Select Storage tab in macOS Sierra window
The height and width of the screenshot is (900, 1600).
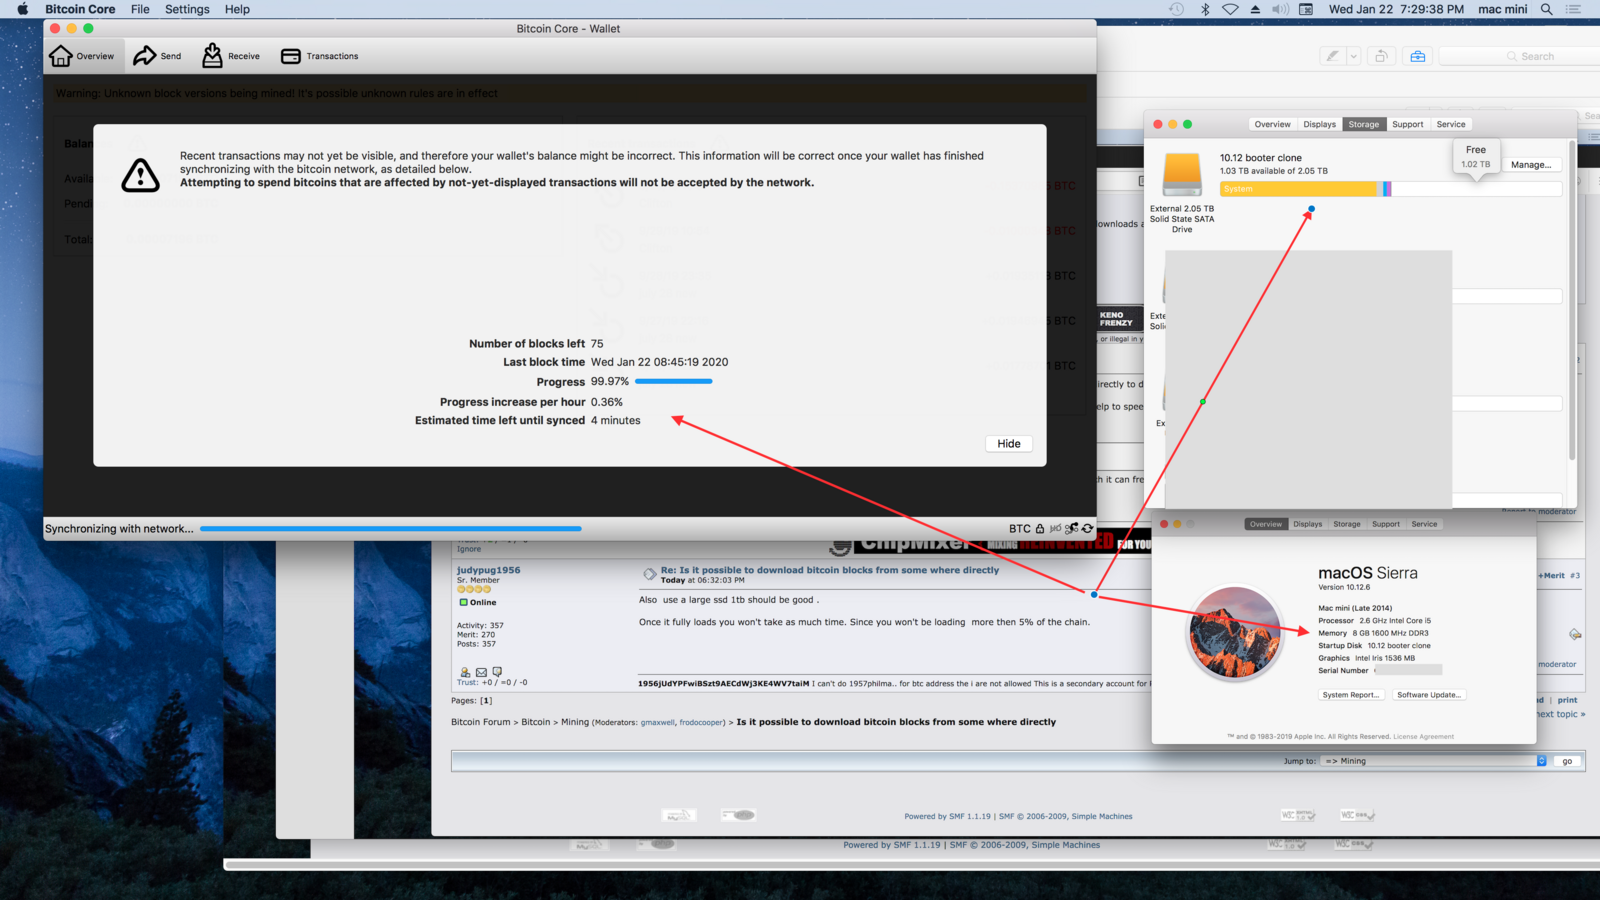click(x=1347, y=524)
